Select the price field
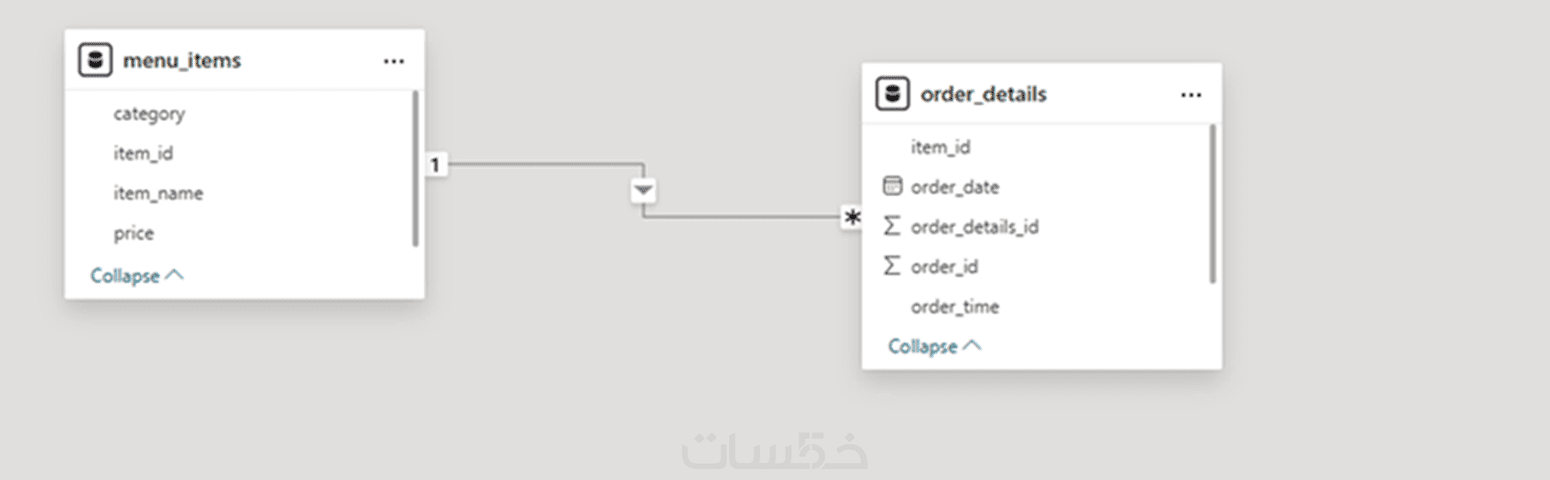Screen dimensions: 1550x480 pyautogui.click(x=134, y=234)
